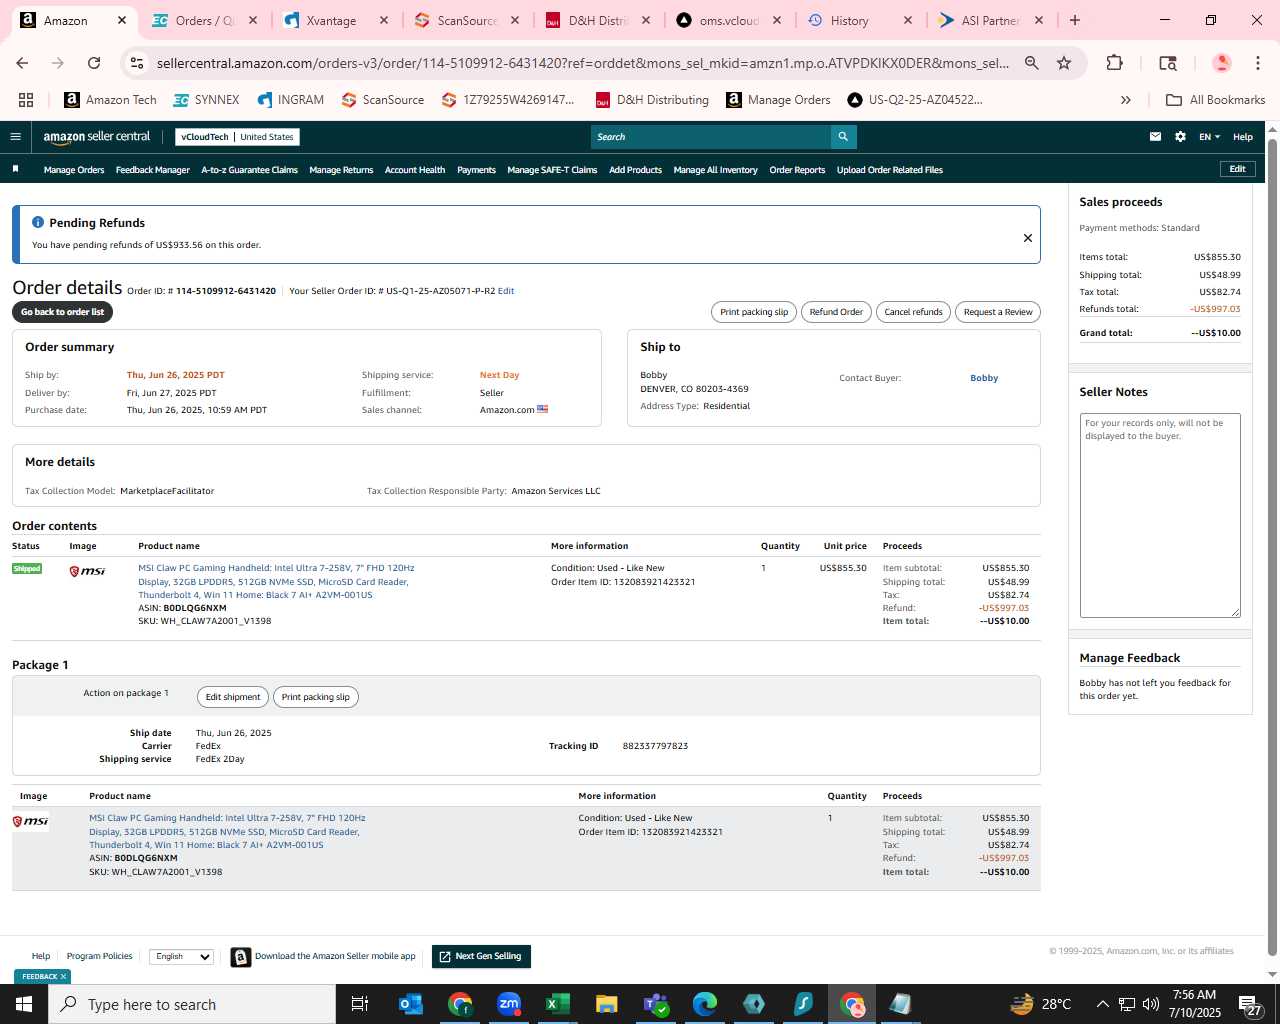The width and height of the screenshot is (1280, 1024).
Task: Open Microsoft Teams from the taskbar
Action: tap(656, 1004)
